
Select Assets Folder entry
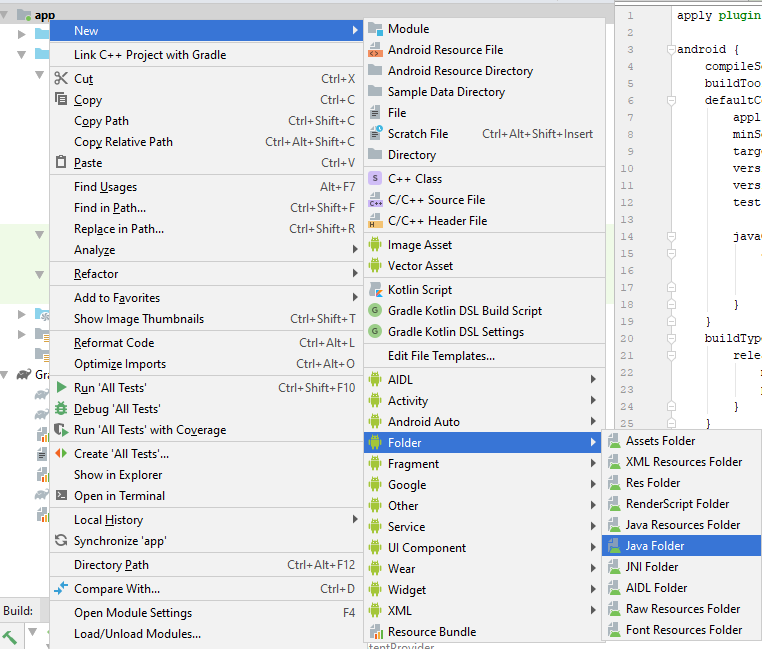[x=660, y=441]
